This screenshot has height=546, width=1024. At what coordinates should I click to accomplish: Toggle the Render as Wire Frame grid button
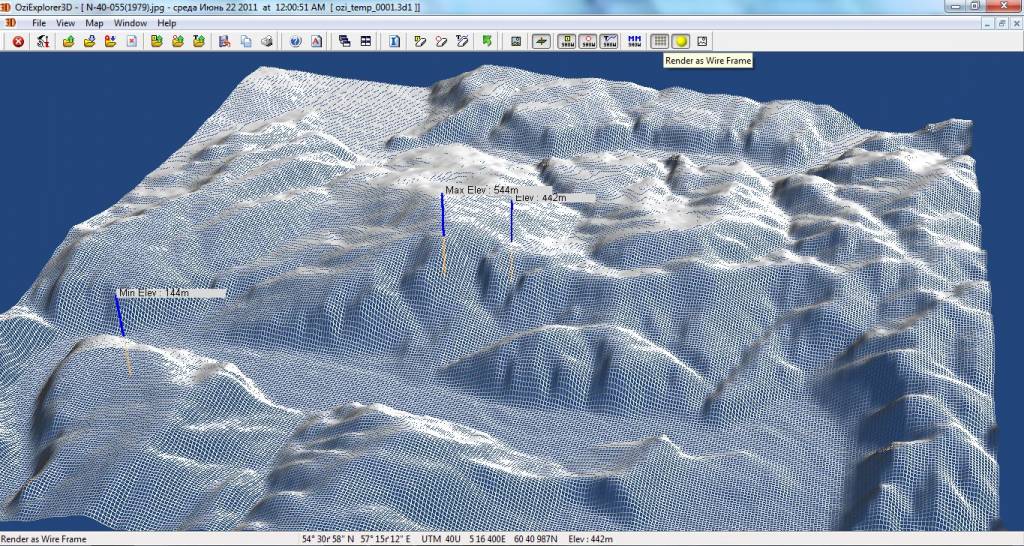[659, 41]
